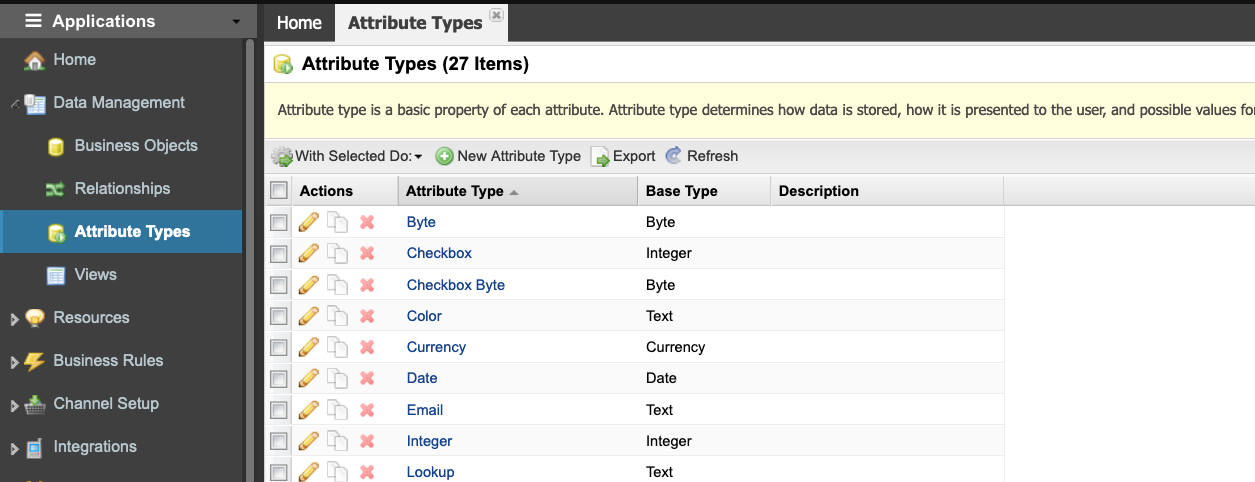The width and height of the screenshot is (1255, 482).
Task: Edit the Checkbox Byte attribute type
Action: coord(309,285)
